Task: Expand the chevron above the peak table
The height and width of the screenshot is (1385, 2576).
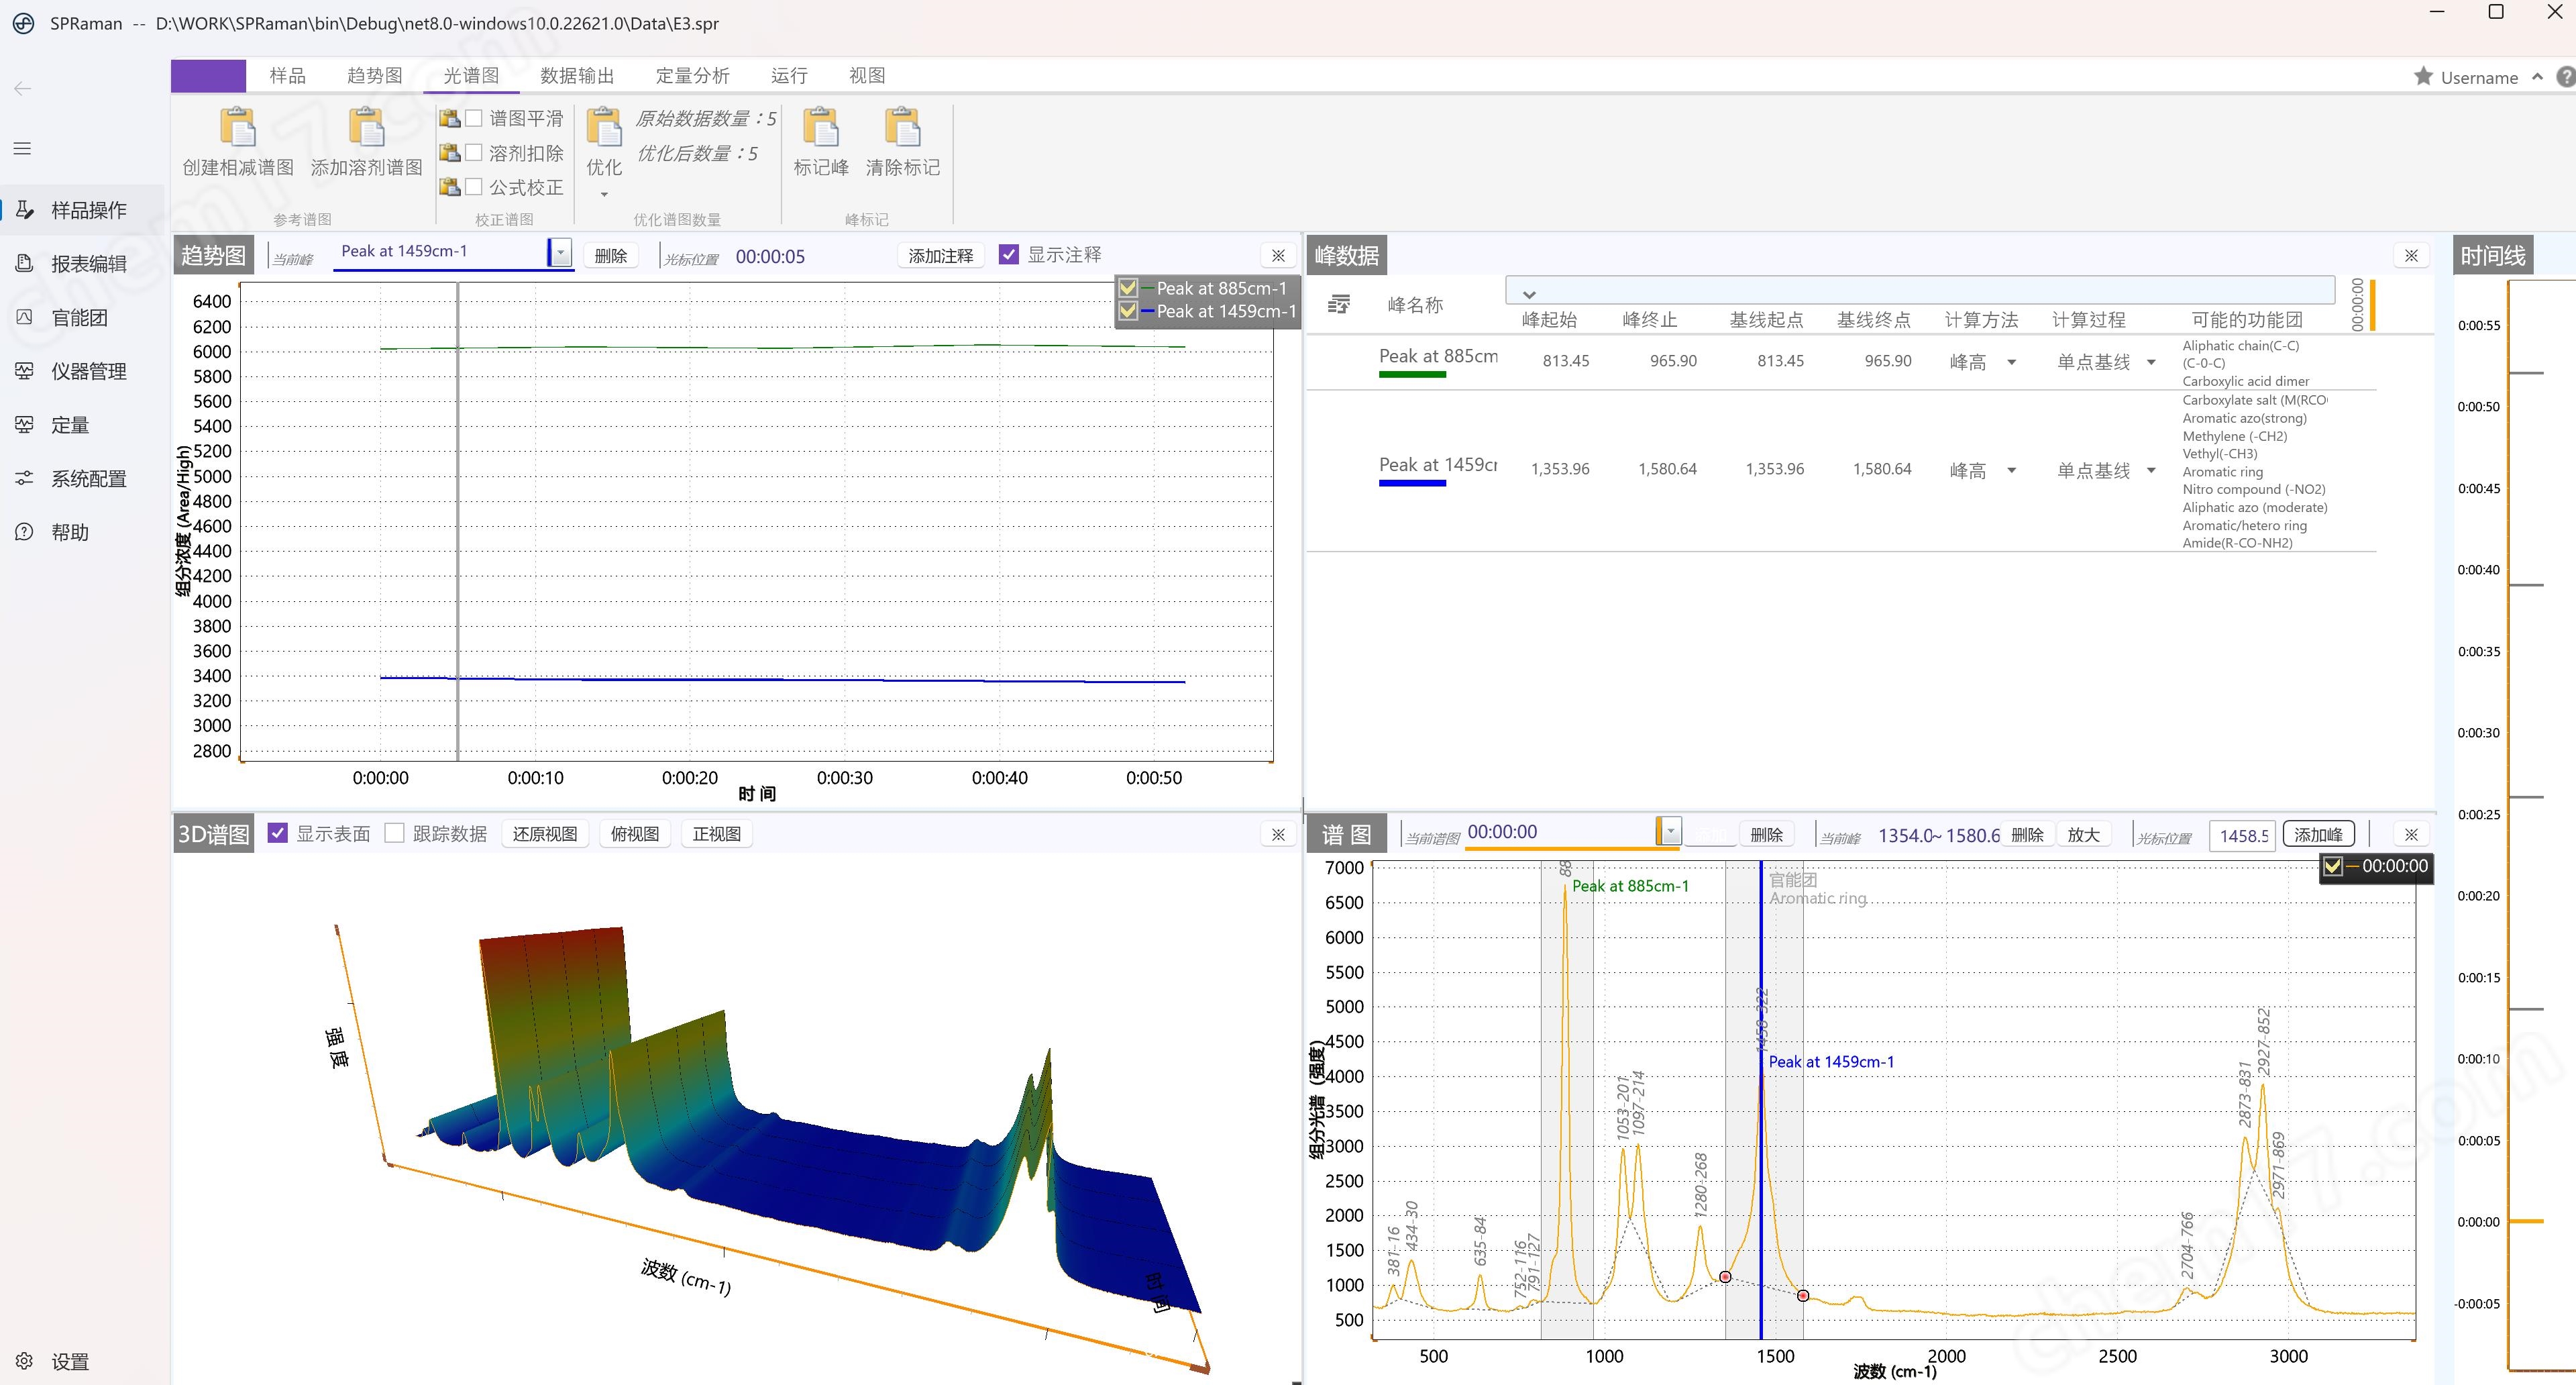Action: pos(1529,294)
